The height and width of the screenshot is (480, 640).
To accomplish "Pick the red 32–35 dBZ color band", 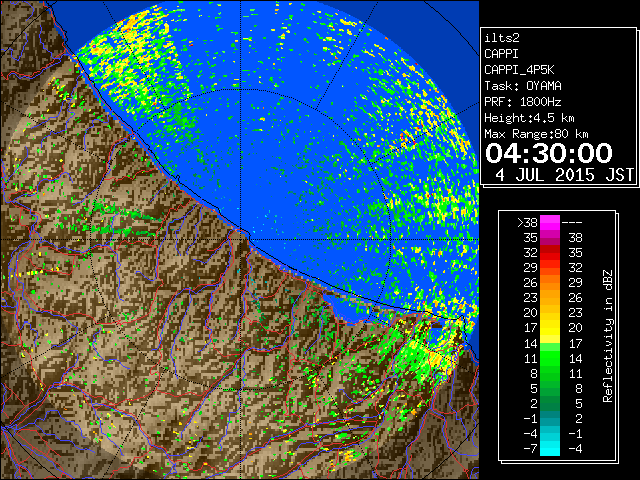I will [550, 252].
